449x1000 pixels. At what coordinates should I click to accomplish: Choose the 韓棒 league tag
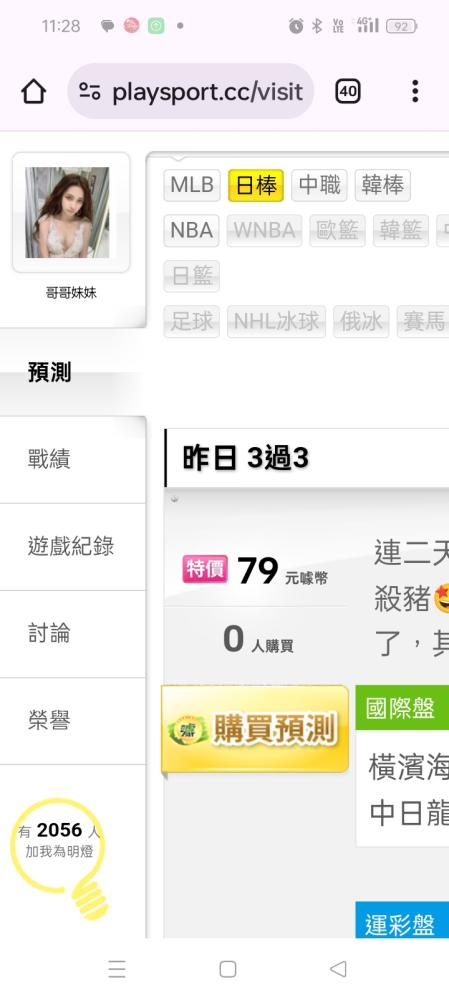coord(383,186)
